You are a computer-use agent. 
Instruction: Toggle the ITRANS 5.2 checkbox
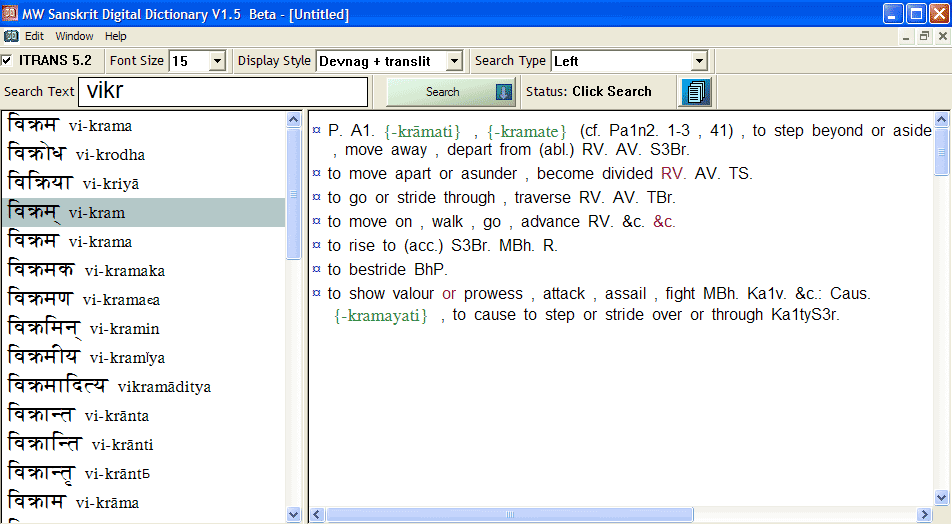(x=8, y=61)
